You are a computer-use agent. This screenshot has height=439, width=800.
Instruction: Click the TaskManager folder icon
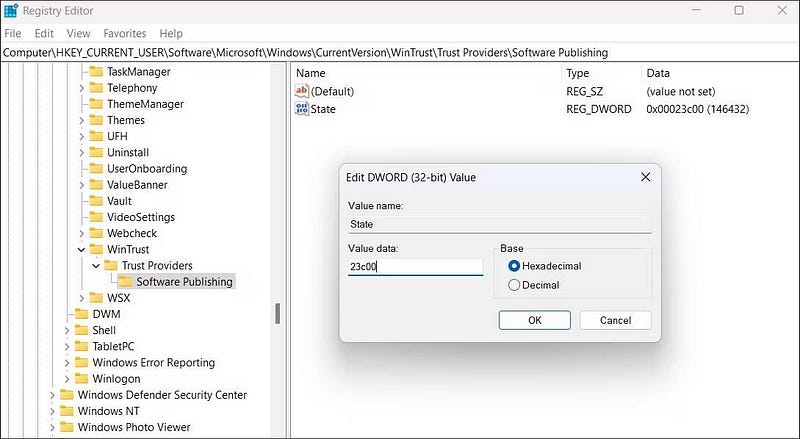[96, 72]
